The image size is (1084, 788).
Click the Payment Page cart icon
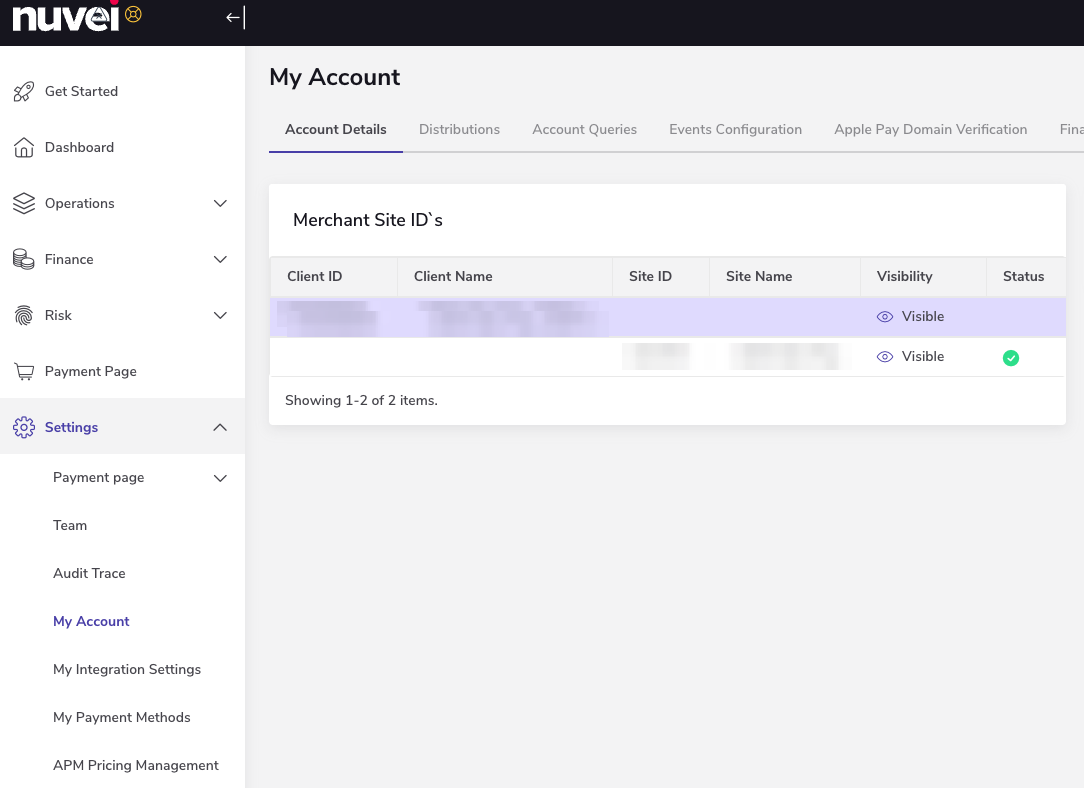pyautogui.click(x=24, y=371)
